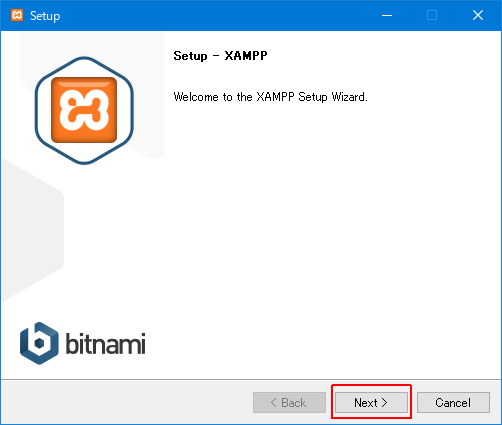Click the disabled Back button
The image size is (502, 425).
[x=289, y=403]
